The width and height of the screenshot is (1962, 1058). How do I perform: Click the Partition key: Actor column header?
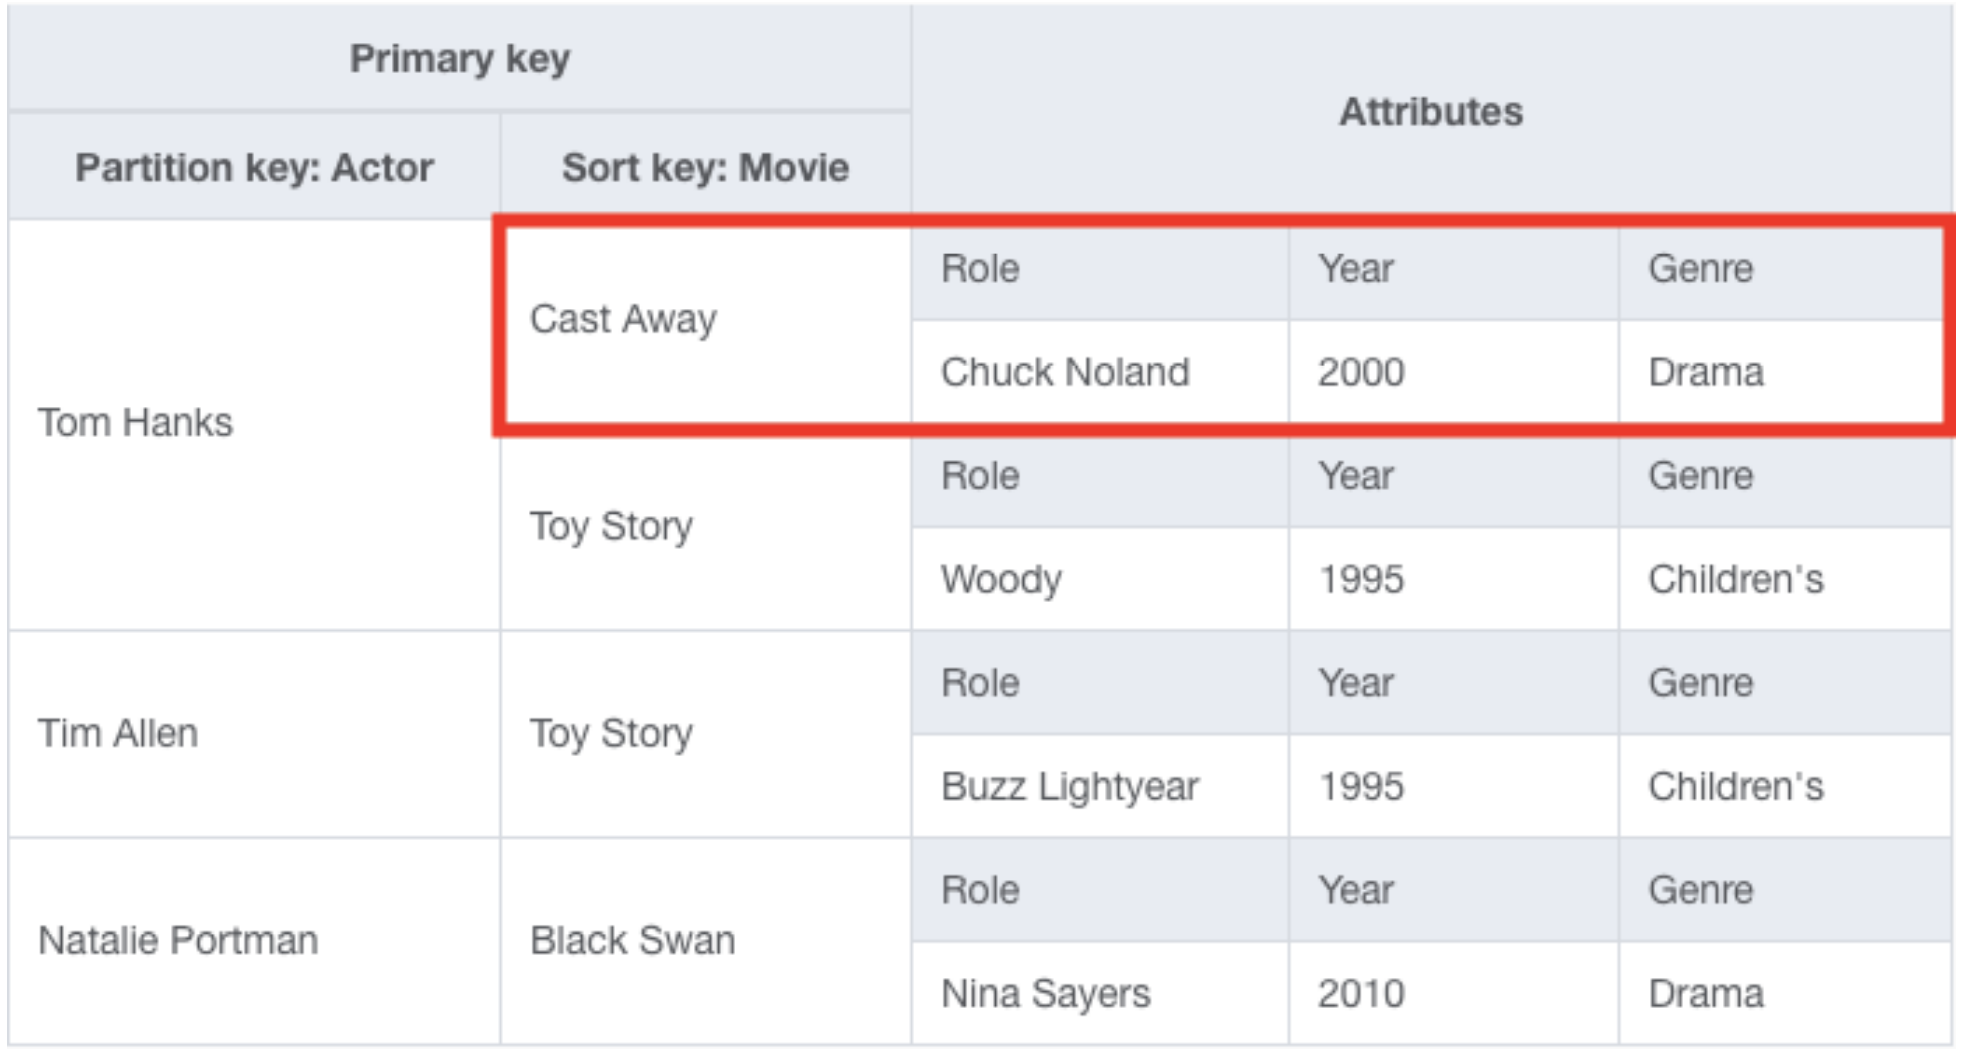pos(255,166)
